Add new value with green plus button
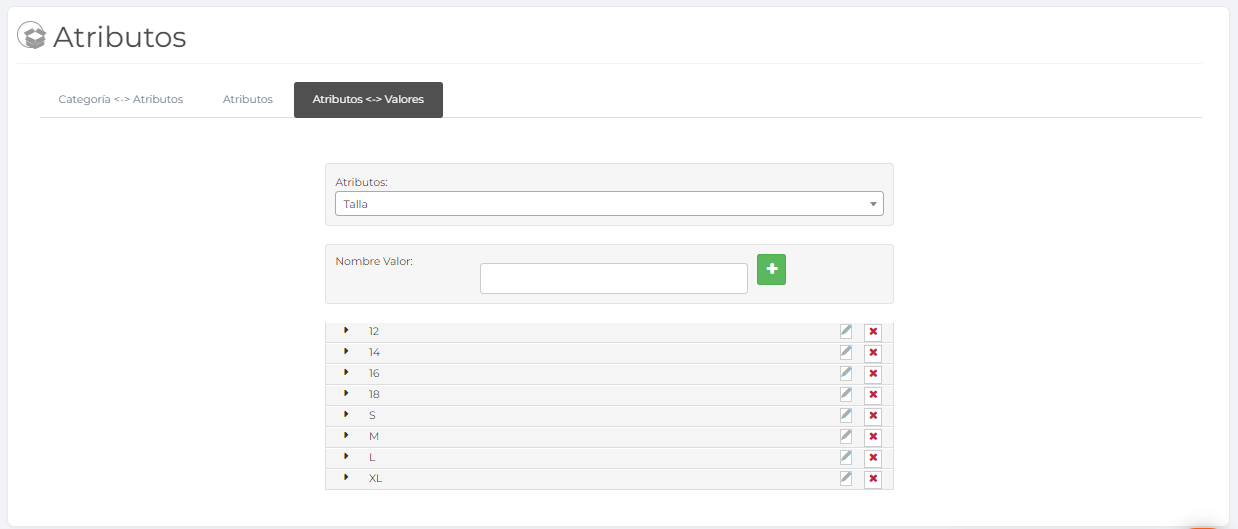Image resolution: width=1238 pixels, height=529 pixels. (x=771, y=269)
